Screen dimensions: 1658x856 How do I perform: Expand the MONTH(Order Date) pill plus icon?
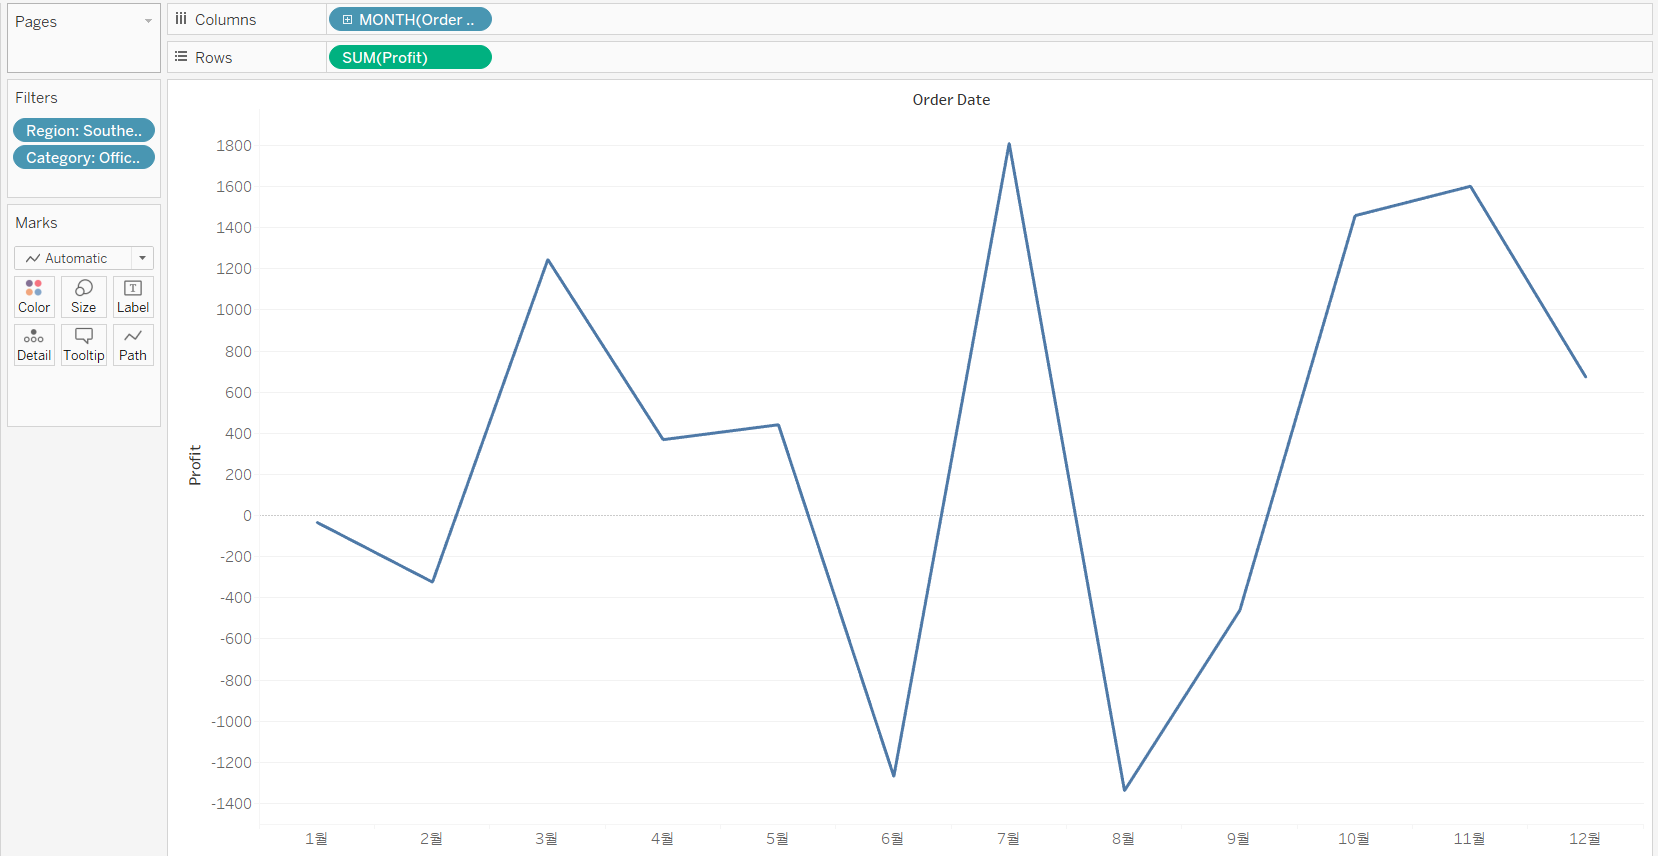(347, 20)
